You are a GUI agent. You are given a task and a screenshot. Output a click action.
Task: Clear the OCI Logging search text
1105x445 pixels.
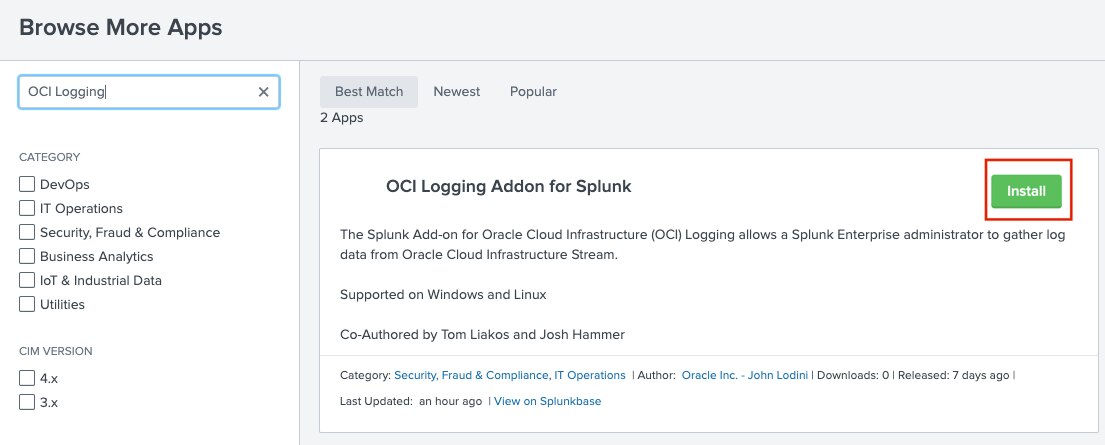tap(264, 92)
